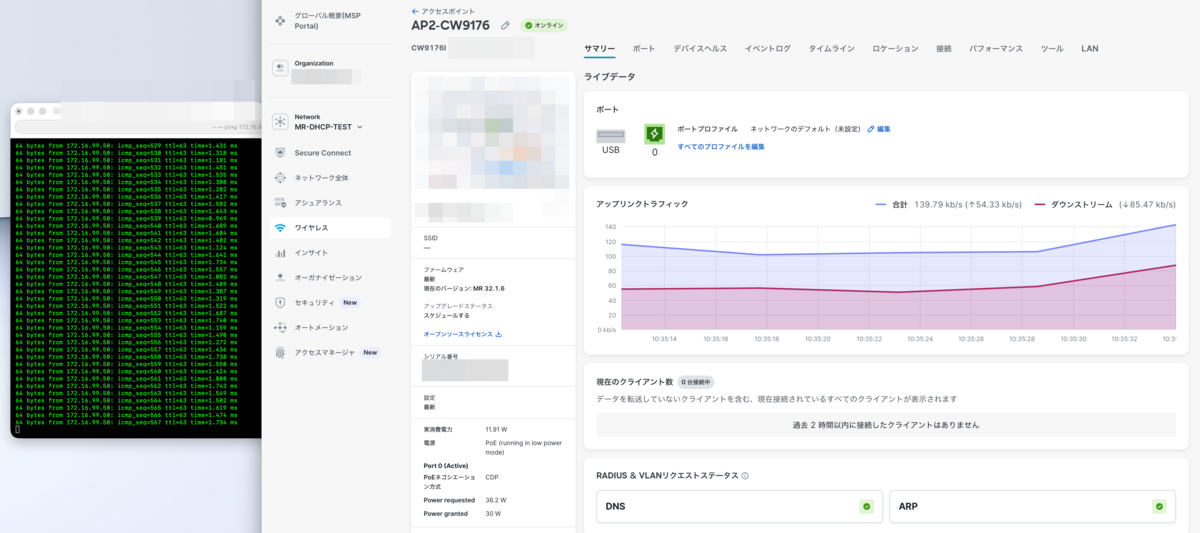1200x533 pixels.
Task: Click the AP2-CW9176 device title
Action: (x=450, y=26)
